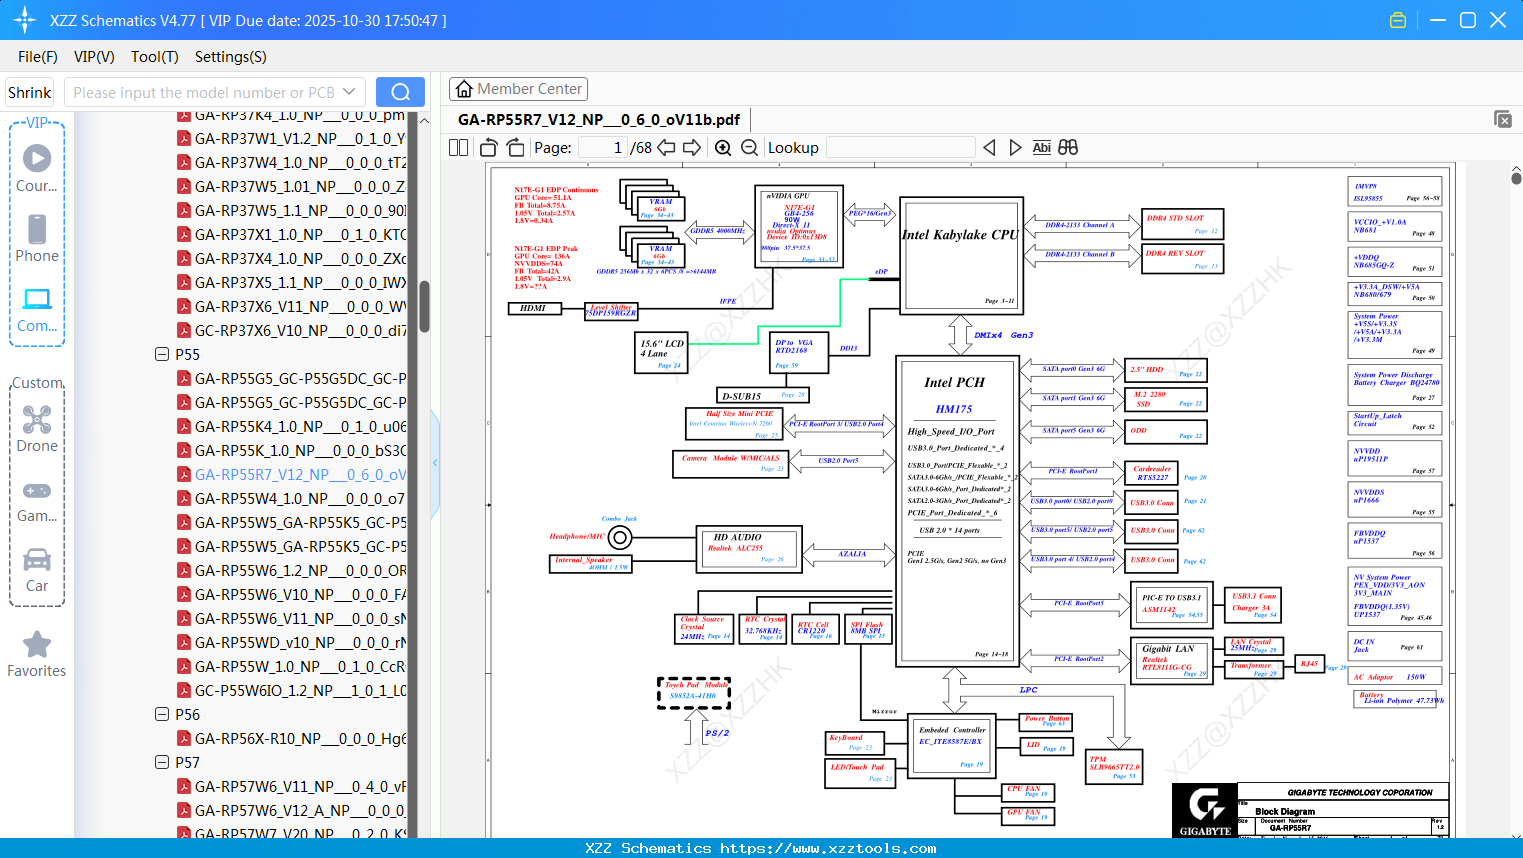This screenshot has height=858, width=1523.
Task: Collapse the P55 folder
Action: pos(162,354)
